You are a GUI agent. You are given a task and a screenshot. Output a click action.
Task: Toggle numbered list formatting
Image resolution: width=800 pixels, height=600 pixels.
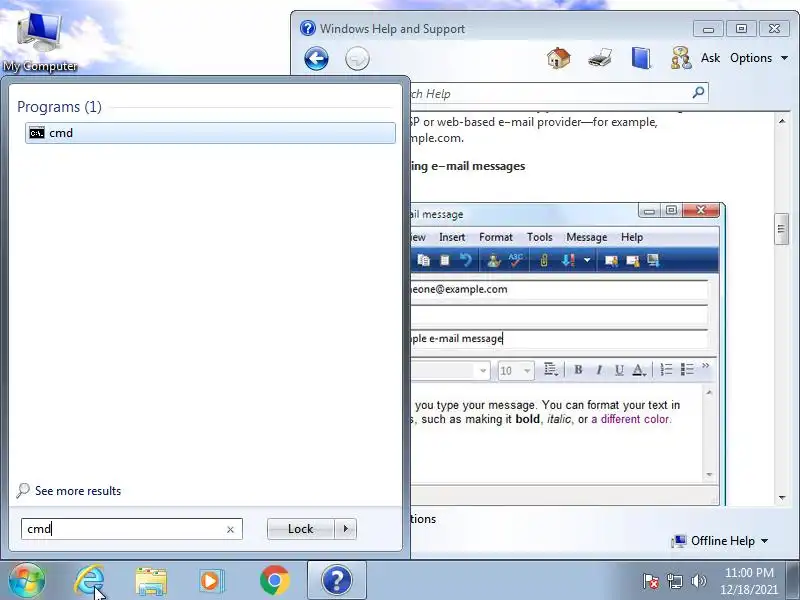(x=666, y=369)
